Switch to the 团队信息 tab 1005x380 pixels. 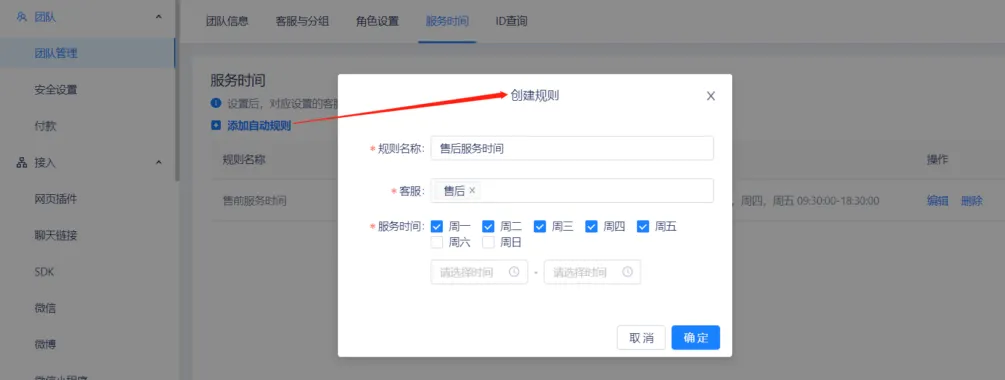click(x=227, y=21)
